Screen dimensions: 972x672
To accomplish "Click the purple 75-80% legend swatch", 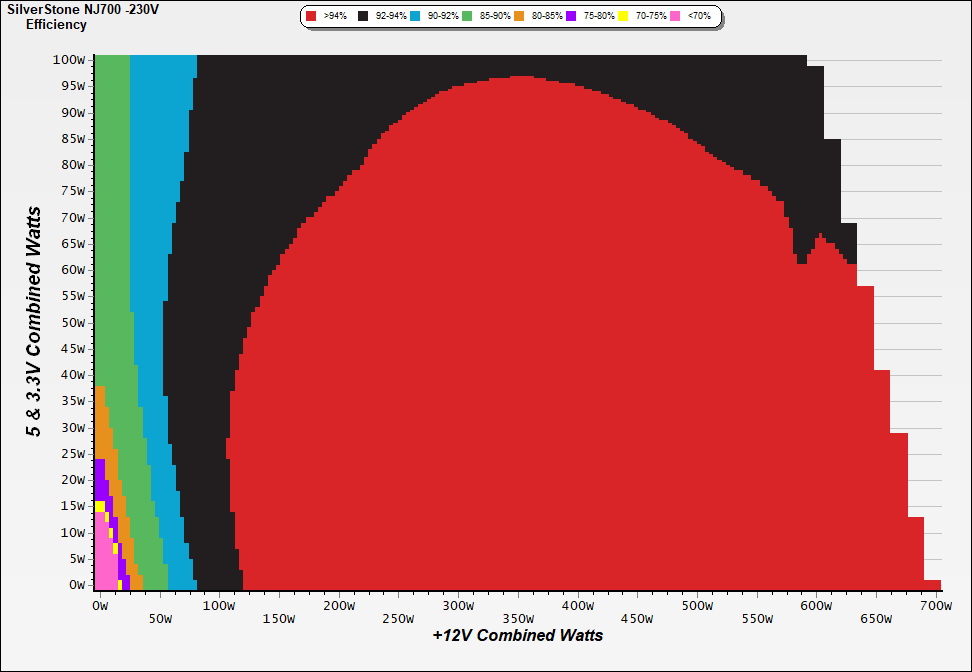I will pos(571,17).
